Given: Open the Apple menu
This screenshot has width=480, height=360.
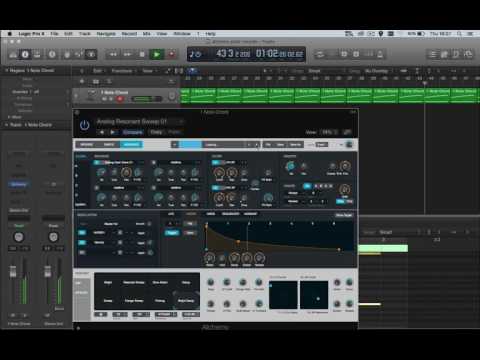Looking at the screenshot, I should [x=10, y=34].
